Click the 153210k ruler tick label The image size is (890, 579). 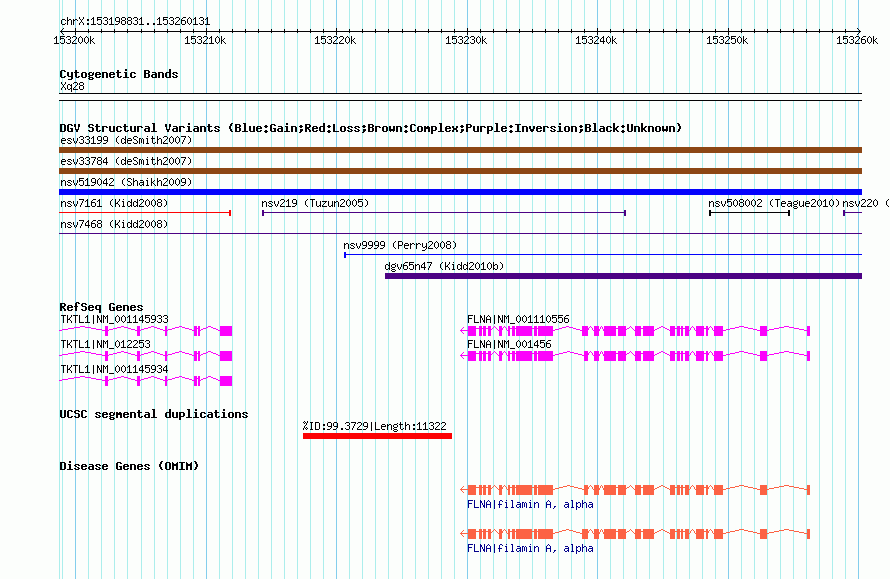tap(205, 40)
